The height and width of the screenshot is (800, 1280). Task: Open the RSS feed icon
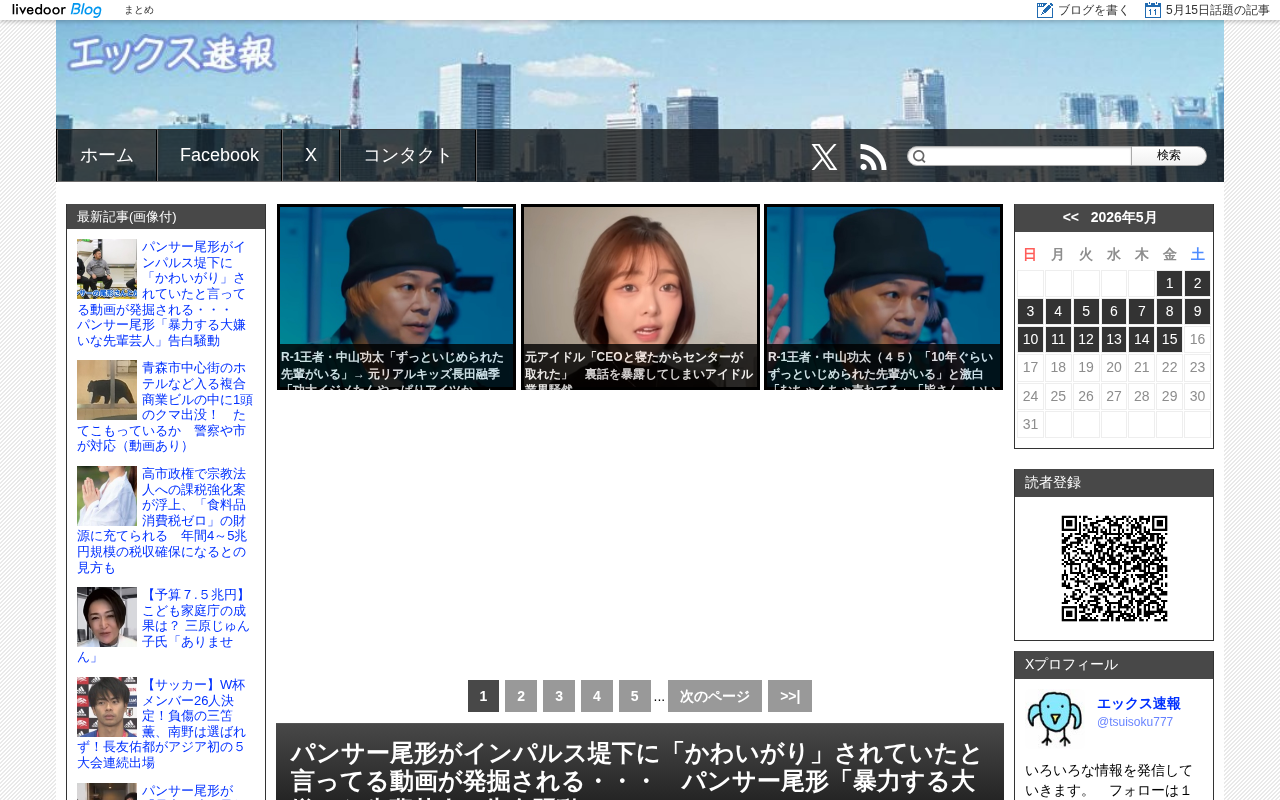click(x=873, y=157)
